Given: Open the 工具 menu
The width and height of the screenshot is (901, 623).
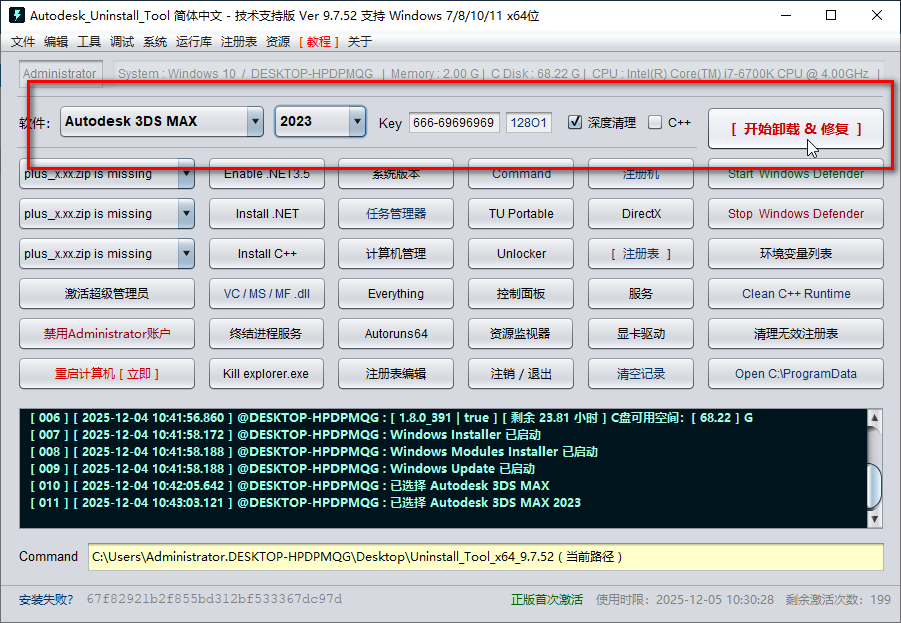Looking at the screenshot, I should [x=89, y=41].
